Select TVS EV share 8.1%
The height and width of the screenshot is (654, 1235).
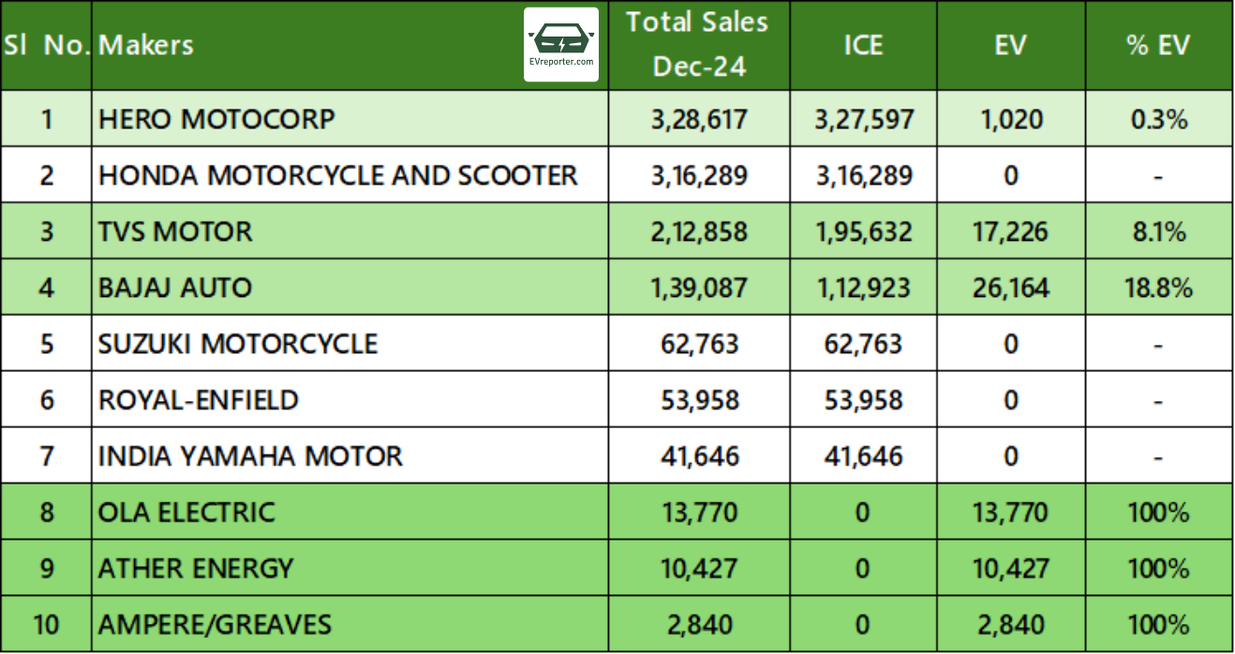tap(1158, 231)
